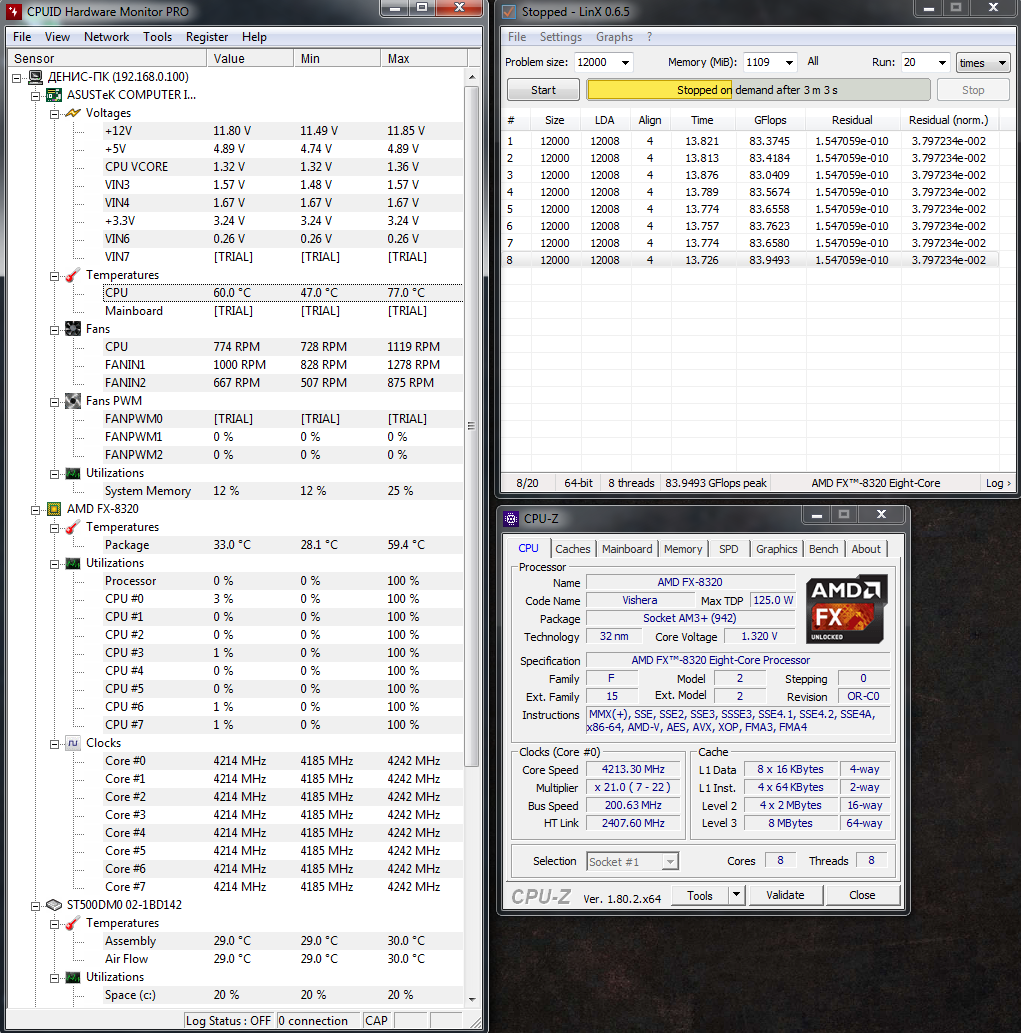This screenshot has width=1021, height=1033.
Task: Open the Settings menu in LinX
Action: (561, 37)
